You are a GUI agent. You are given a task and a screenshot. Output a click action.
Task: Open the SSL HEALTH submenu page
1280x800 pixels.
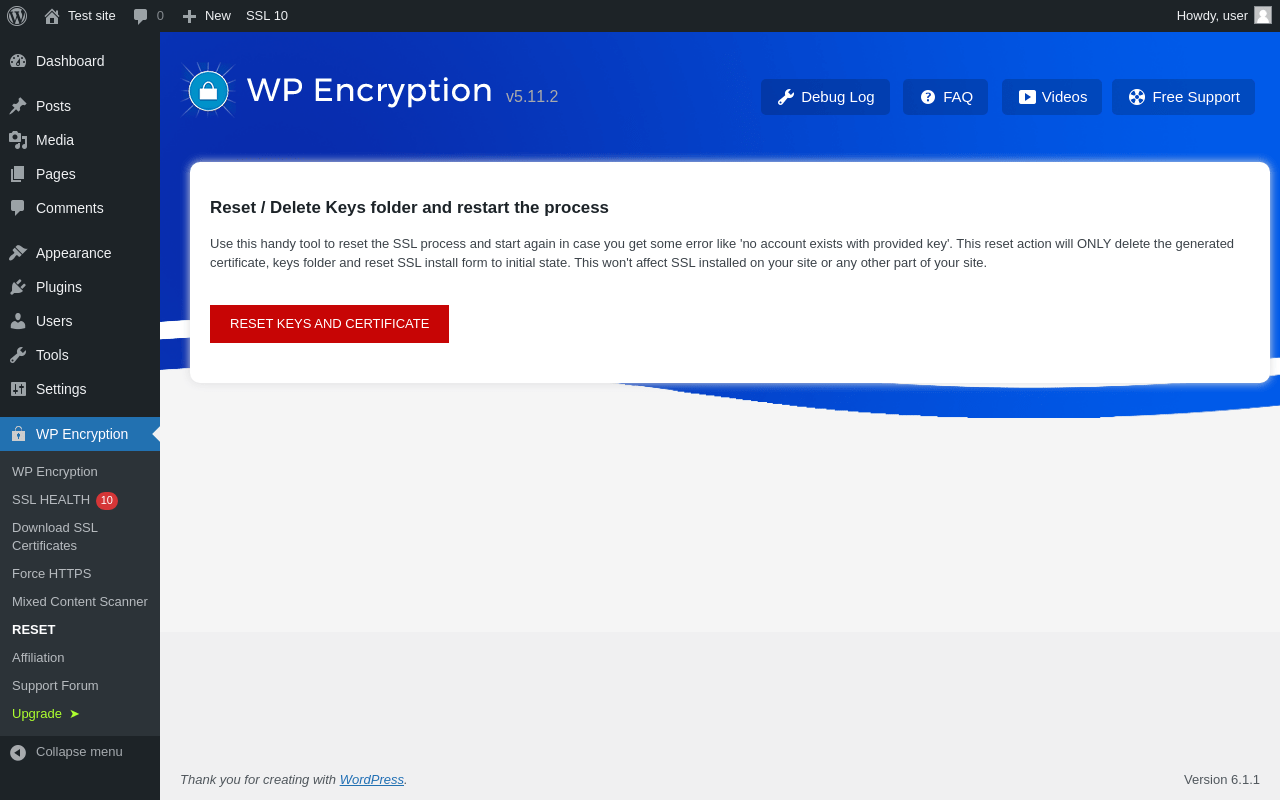tap(51, 500)
